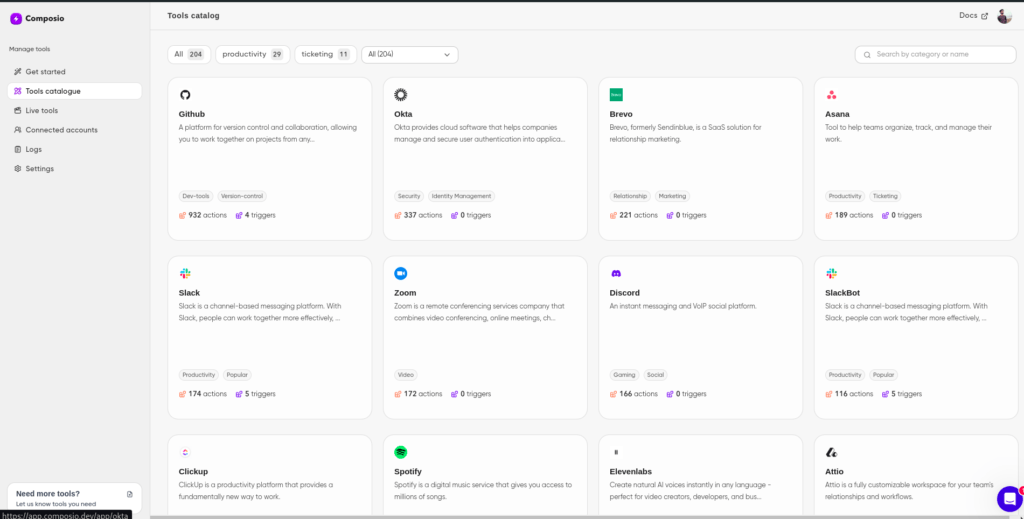Click the Spotify logo icon
The image size is (1024, 519).
[x=400, y=452]
